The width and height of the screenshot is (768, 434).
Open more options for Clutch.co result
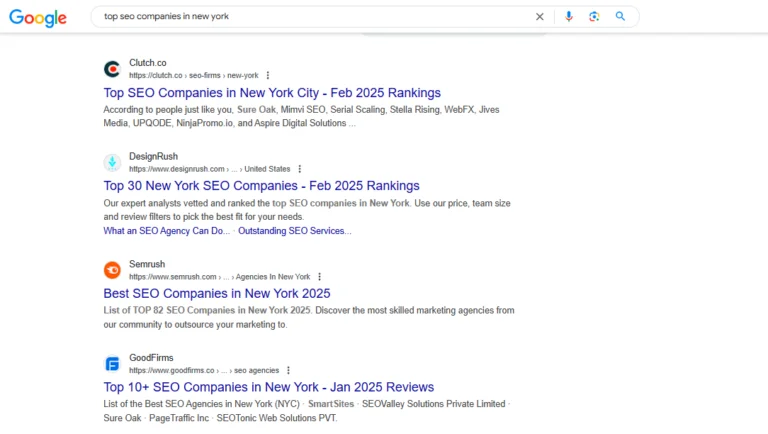tap(268, 75)
